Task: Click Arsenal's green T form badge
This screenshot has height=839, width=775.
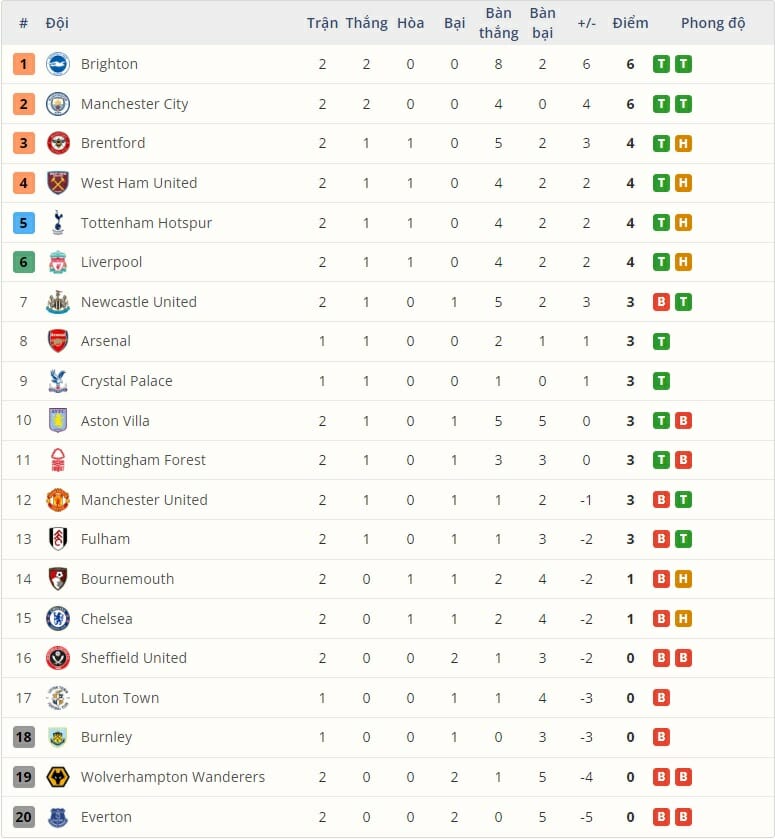Action: pyautogui.click(x=661, y=341)
